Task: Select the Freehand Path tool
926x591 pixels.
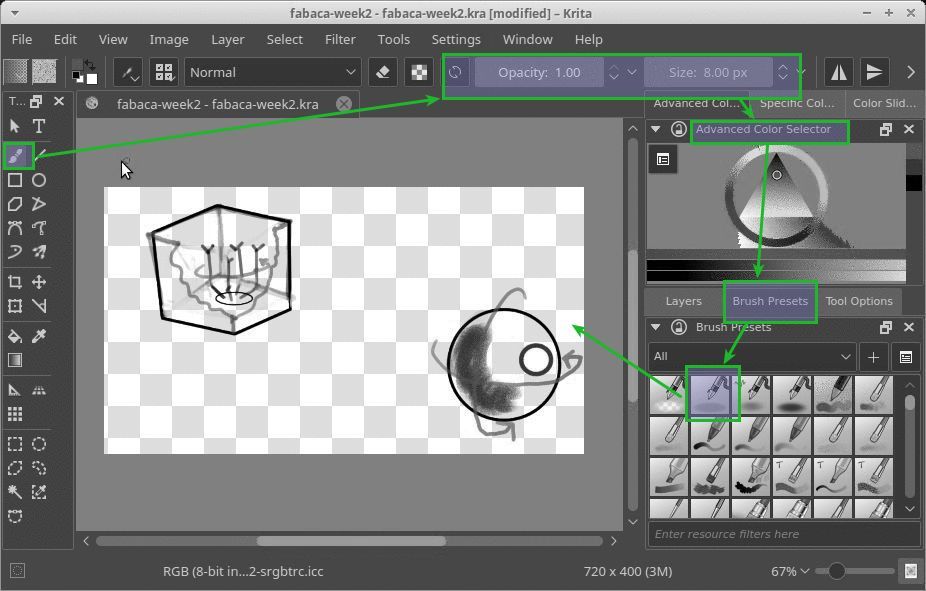Action: [39, 228]
